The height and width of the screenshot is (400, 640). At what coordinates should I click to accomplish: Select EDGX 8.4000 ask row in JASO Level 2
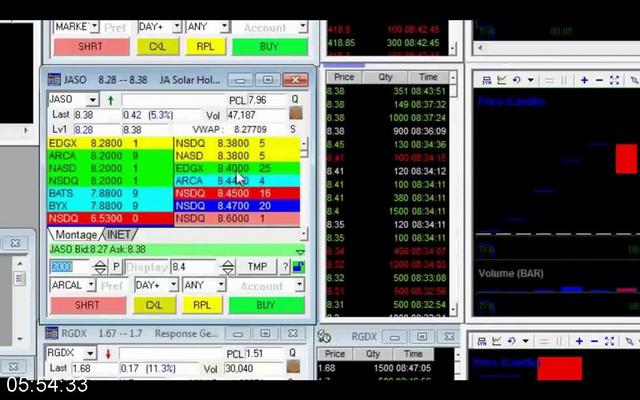tap(237, 168)
